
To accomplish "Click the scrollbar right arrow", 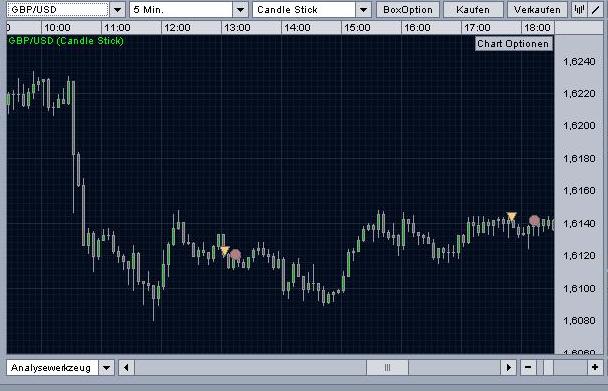I will (508, 367).
